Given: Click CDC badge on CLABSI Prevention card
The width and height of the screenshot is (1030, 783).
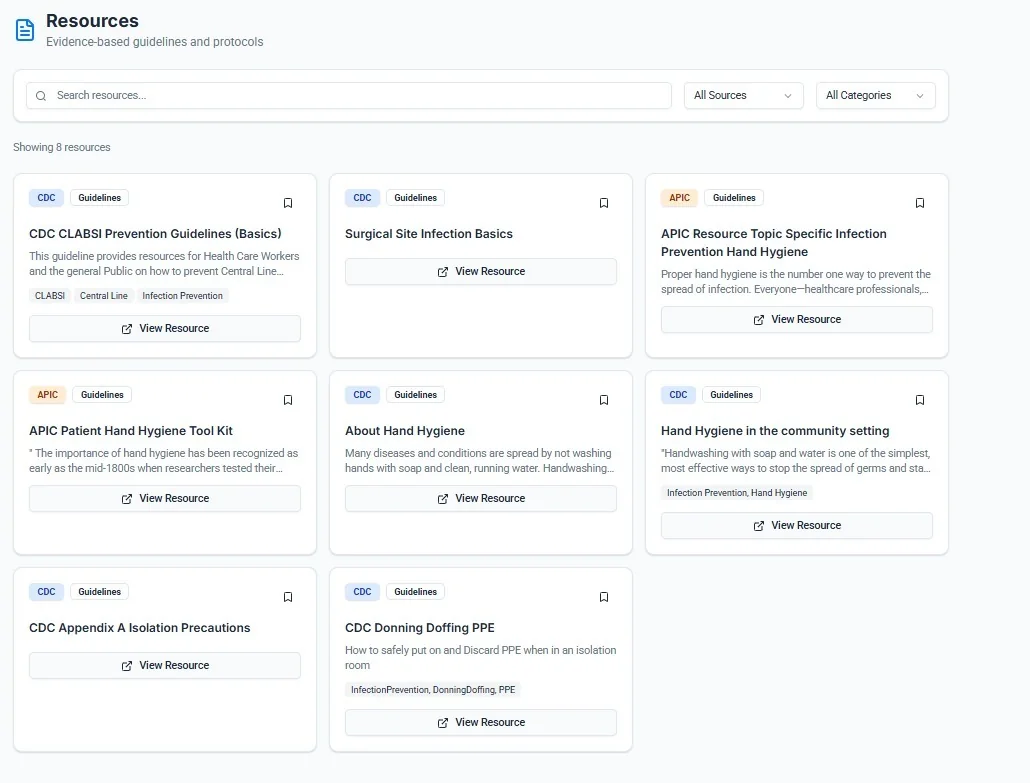Looking at the screenshot, I should click(x=47, y=198).
